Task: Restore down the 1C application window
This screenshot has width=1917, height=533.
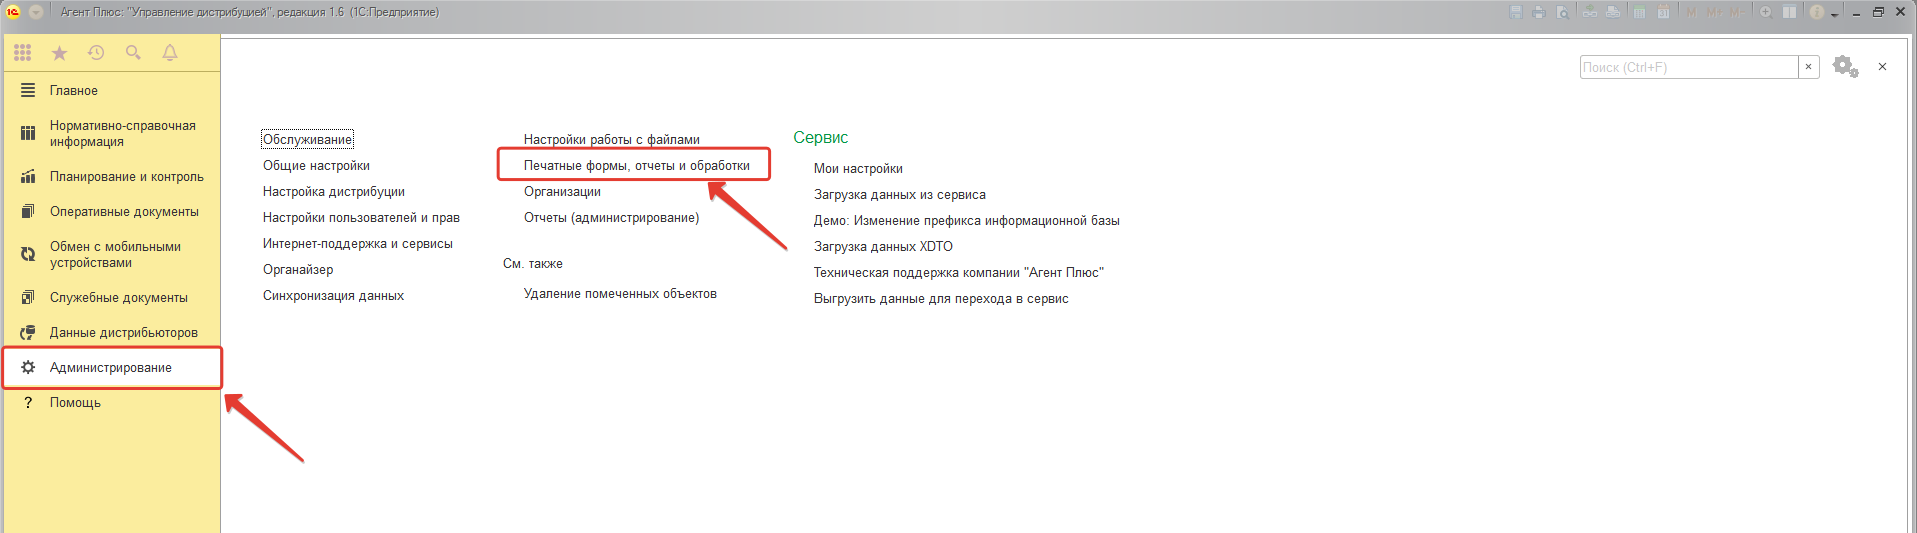Action: [1878, 12]
